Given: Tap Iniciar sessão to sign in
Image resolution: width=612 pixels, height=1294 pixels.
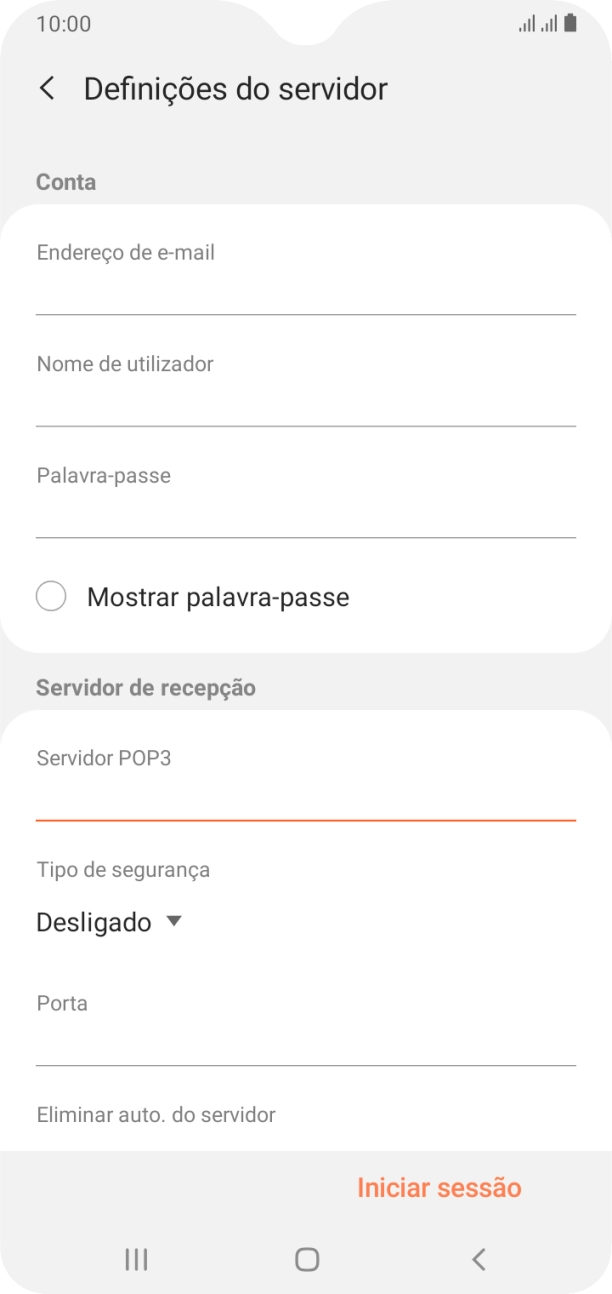Looking at the screenshot, I should pos(440,1187).
